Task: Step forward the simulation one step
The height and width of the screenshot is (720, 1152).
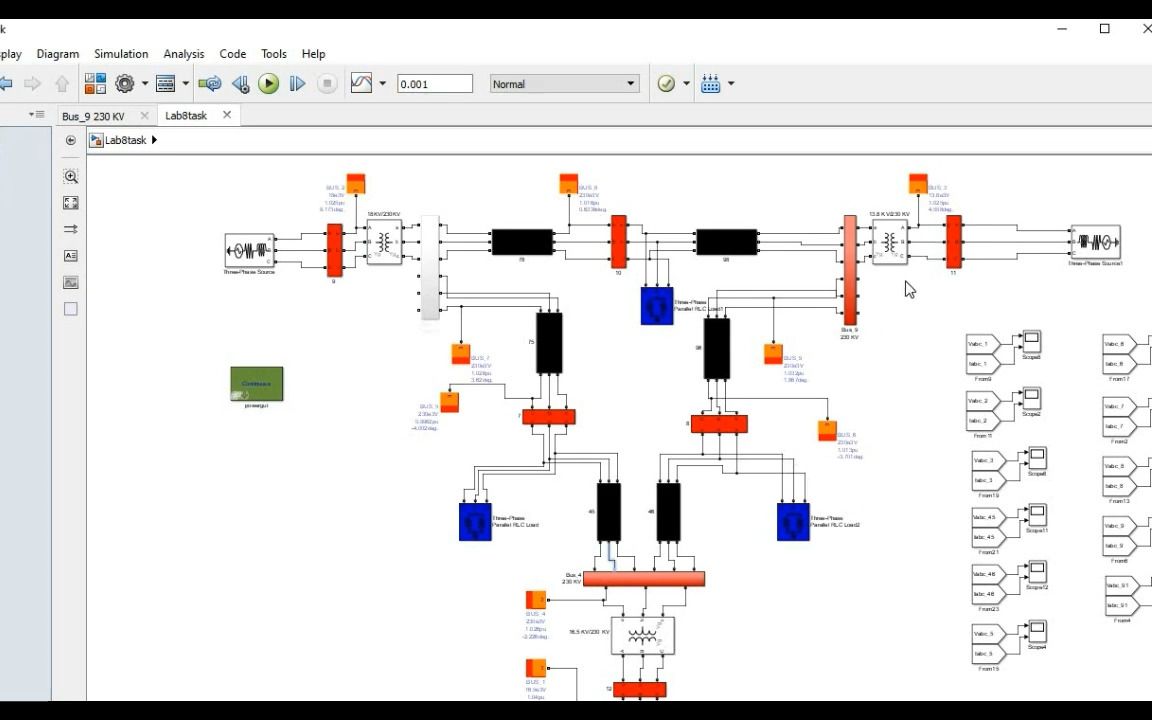Action: (x=297, y=83)
